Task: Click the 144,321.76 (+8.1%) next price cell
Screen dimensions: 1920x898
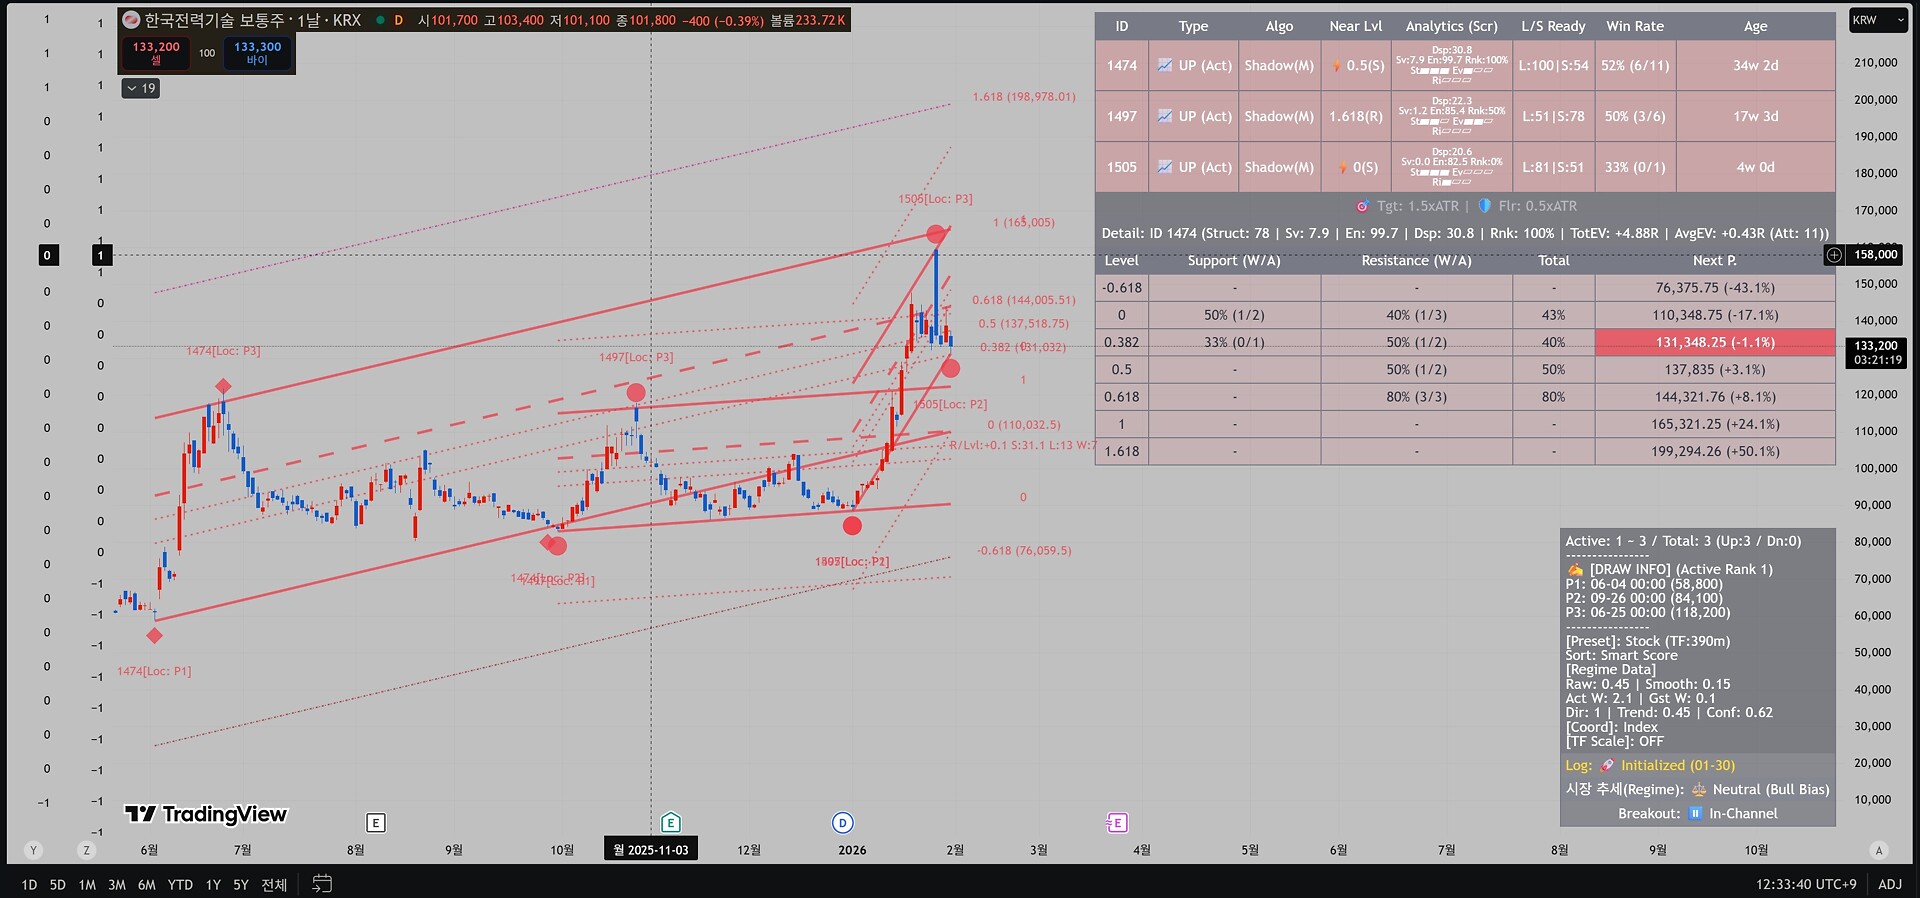Action: [1715, 397]
